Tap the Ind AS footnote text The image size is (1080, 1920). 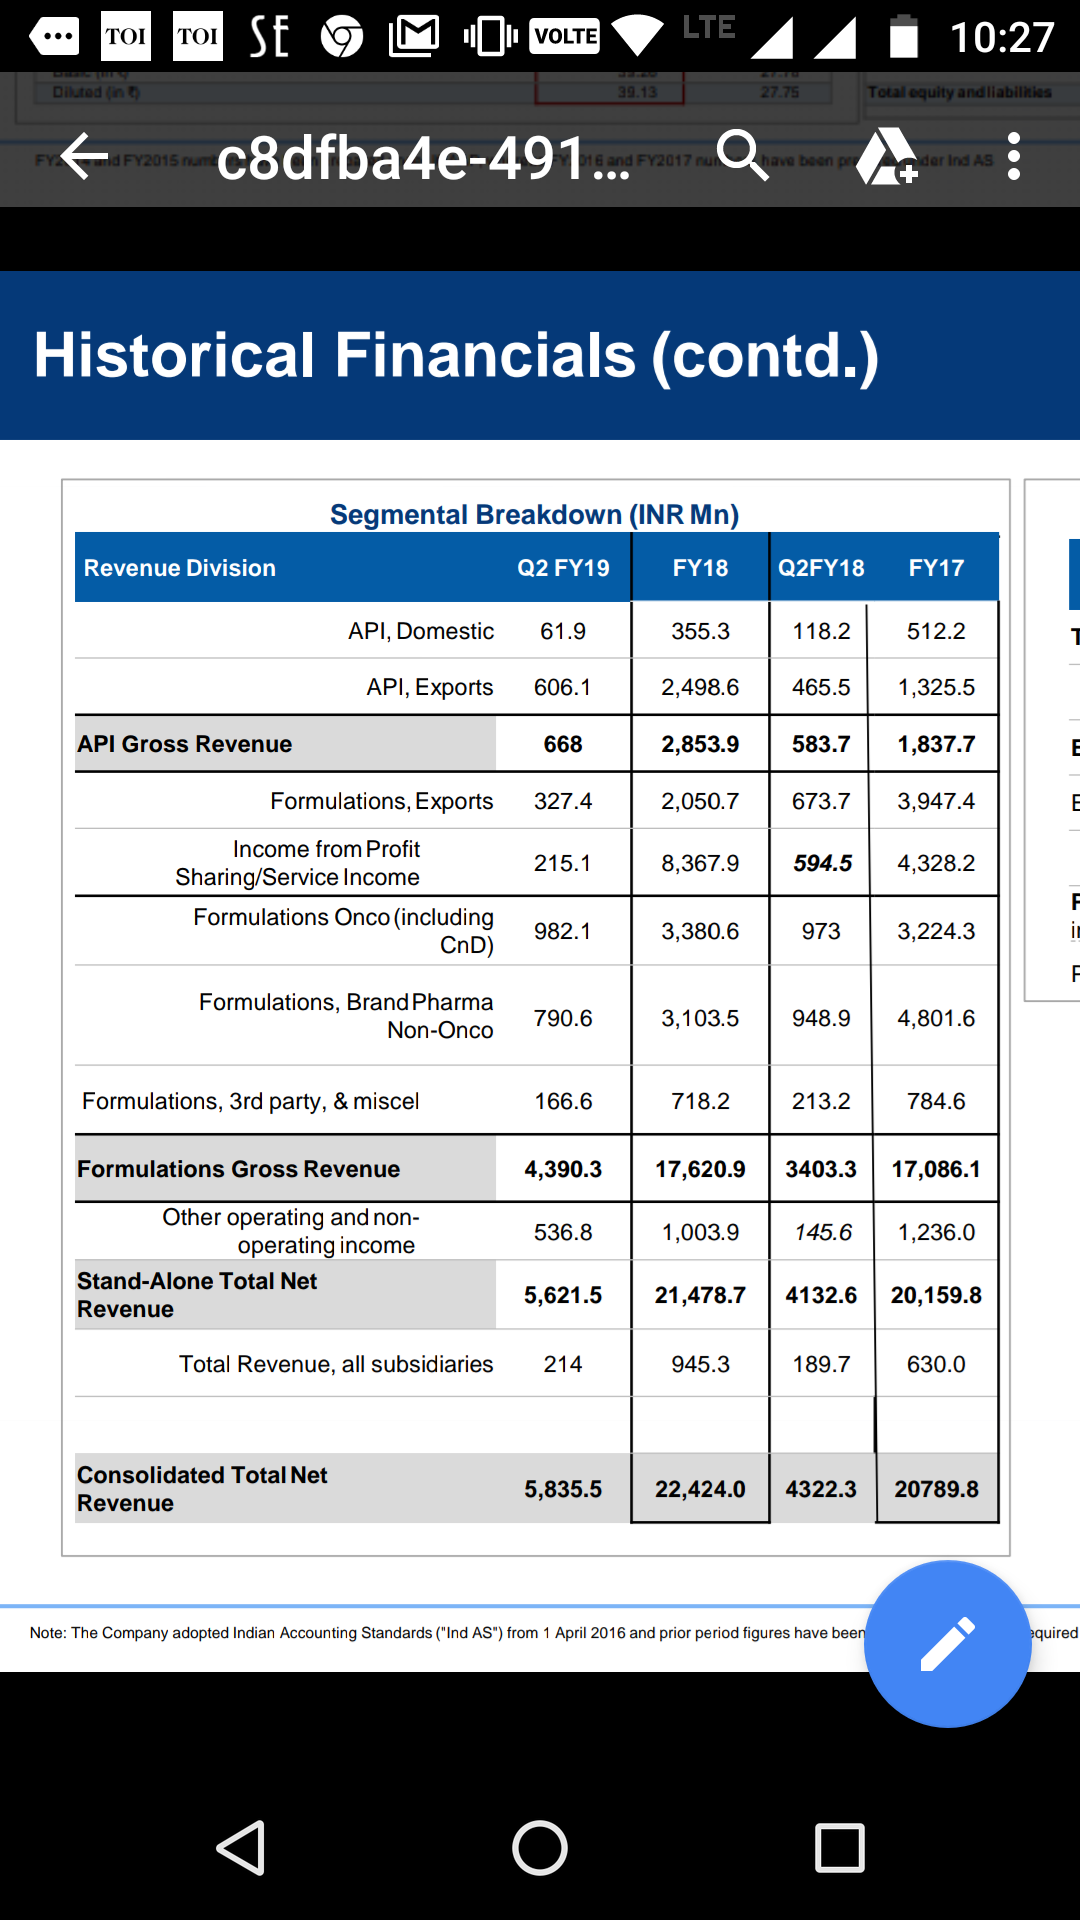[x=446, y=1633]
